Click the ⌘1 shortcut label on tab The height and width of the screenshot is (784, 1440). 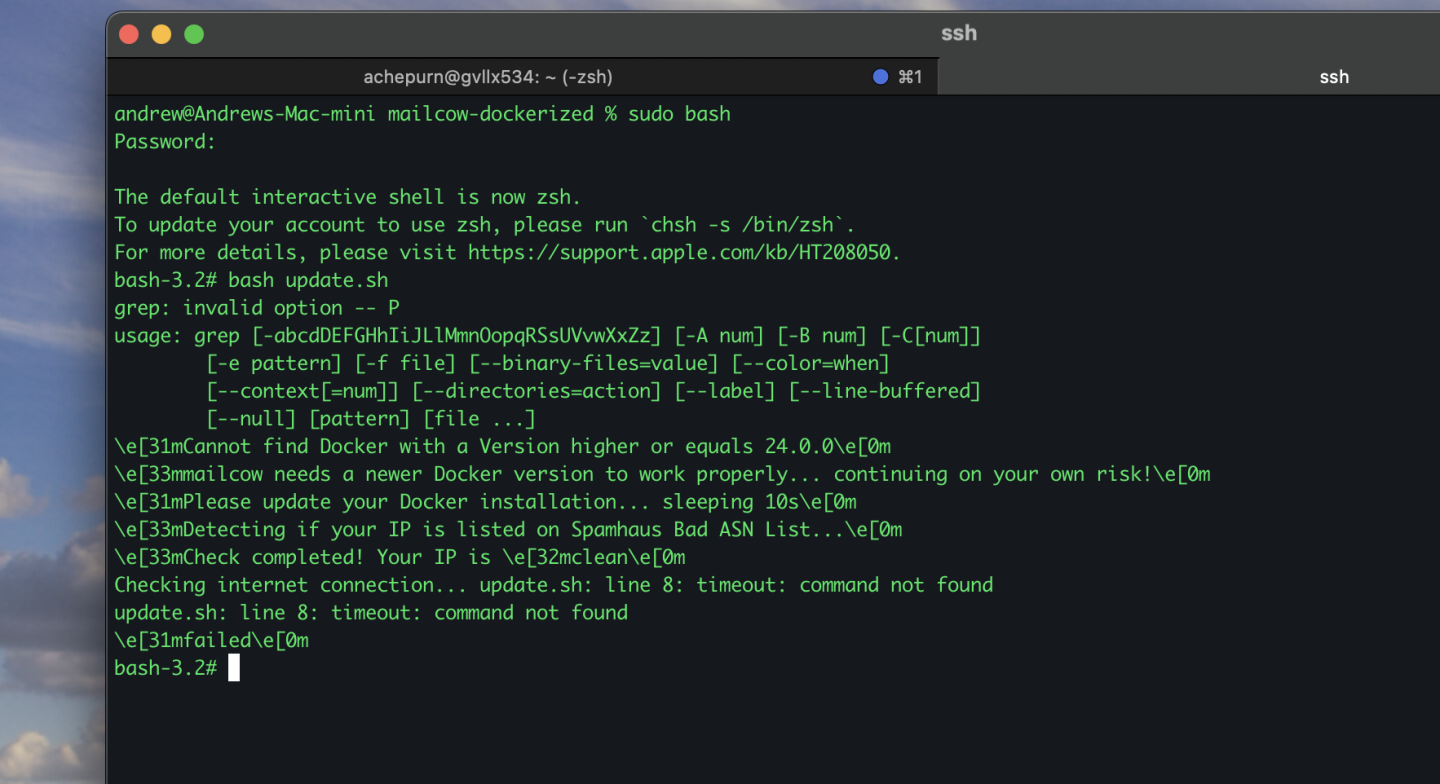910,77
